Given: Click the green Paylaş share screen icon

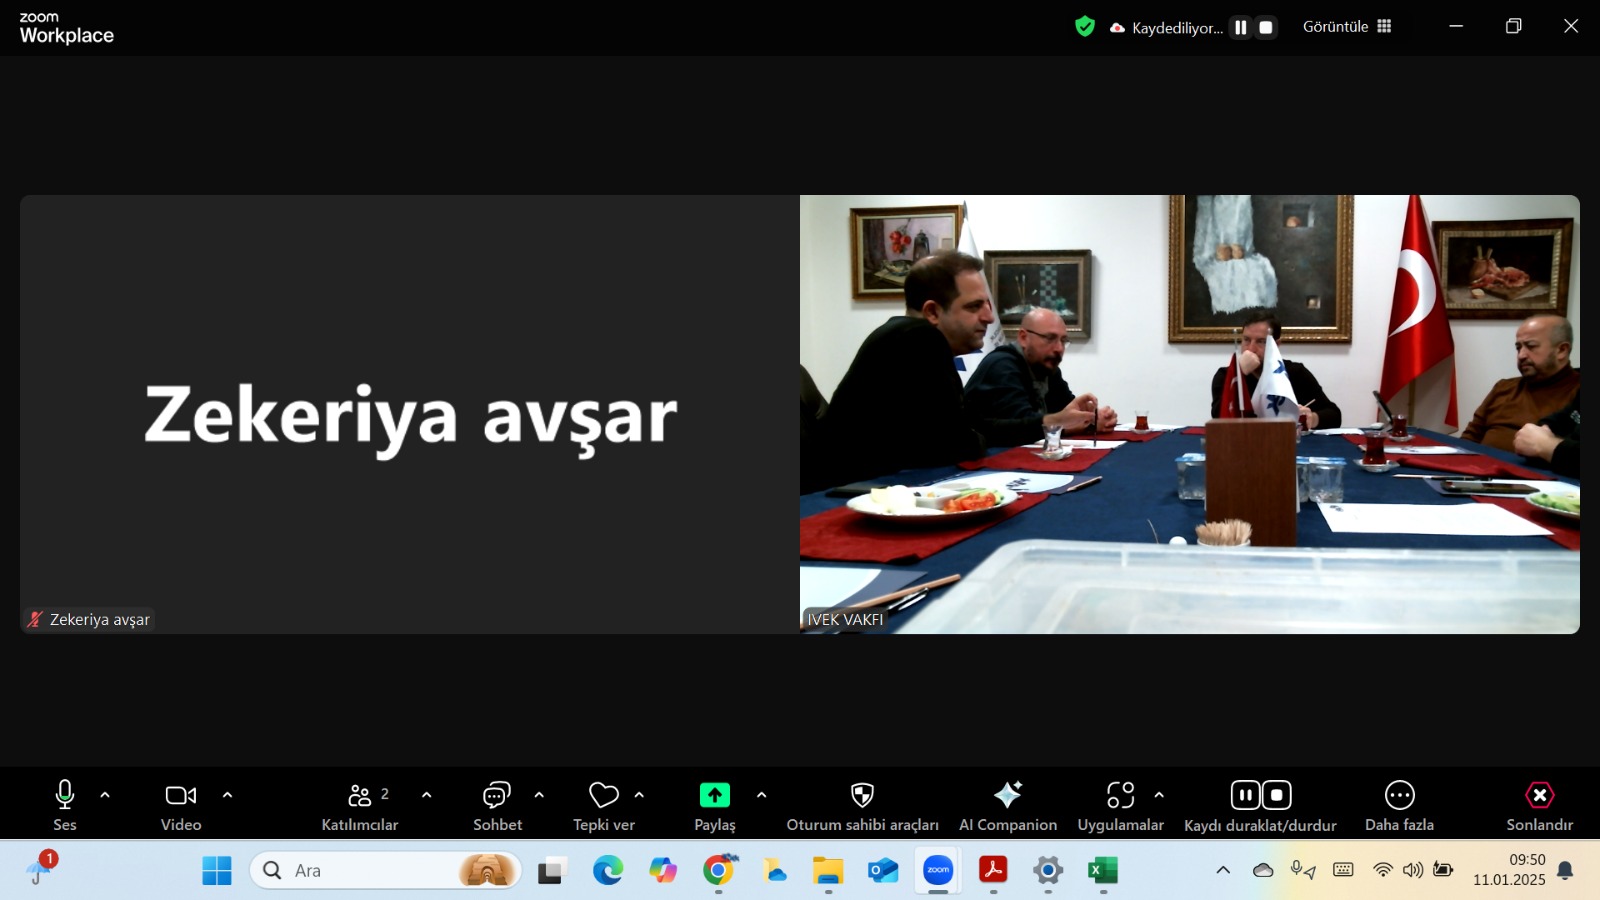Looking at the screenshot, I should click(x=714, y=795).
